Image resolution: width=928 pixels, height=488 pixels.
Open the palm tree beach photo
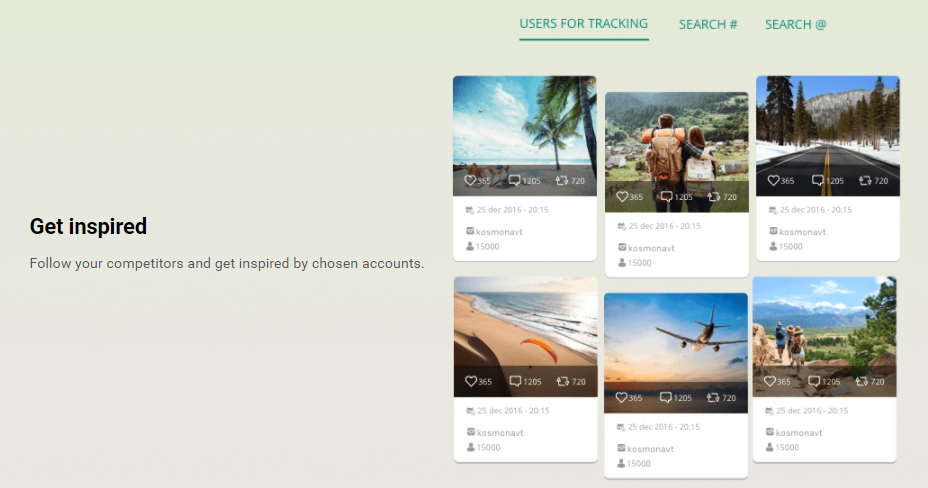click(525, 135)
